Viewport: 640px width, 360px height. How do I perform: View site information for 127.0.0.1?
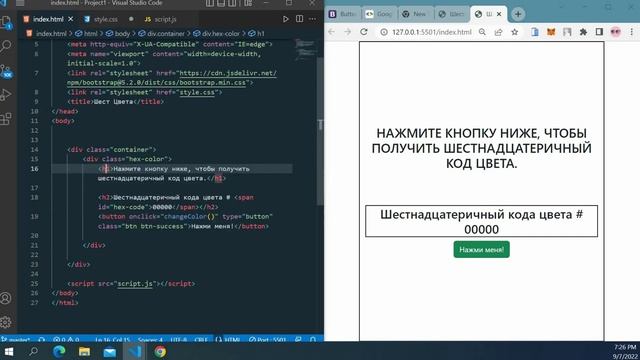tap(384, 32)
